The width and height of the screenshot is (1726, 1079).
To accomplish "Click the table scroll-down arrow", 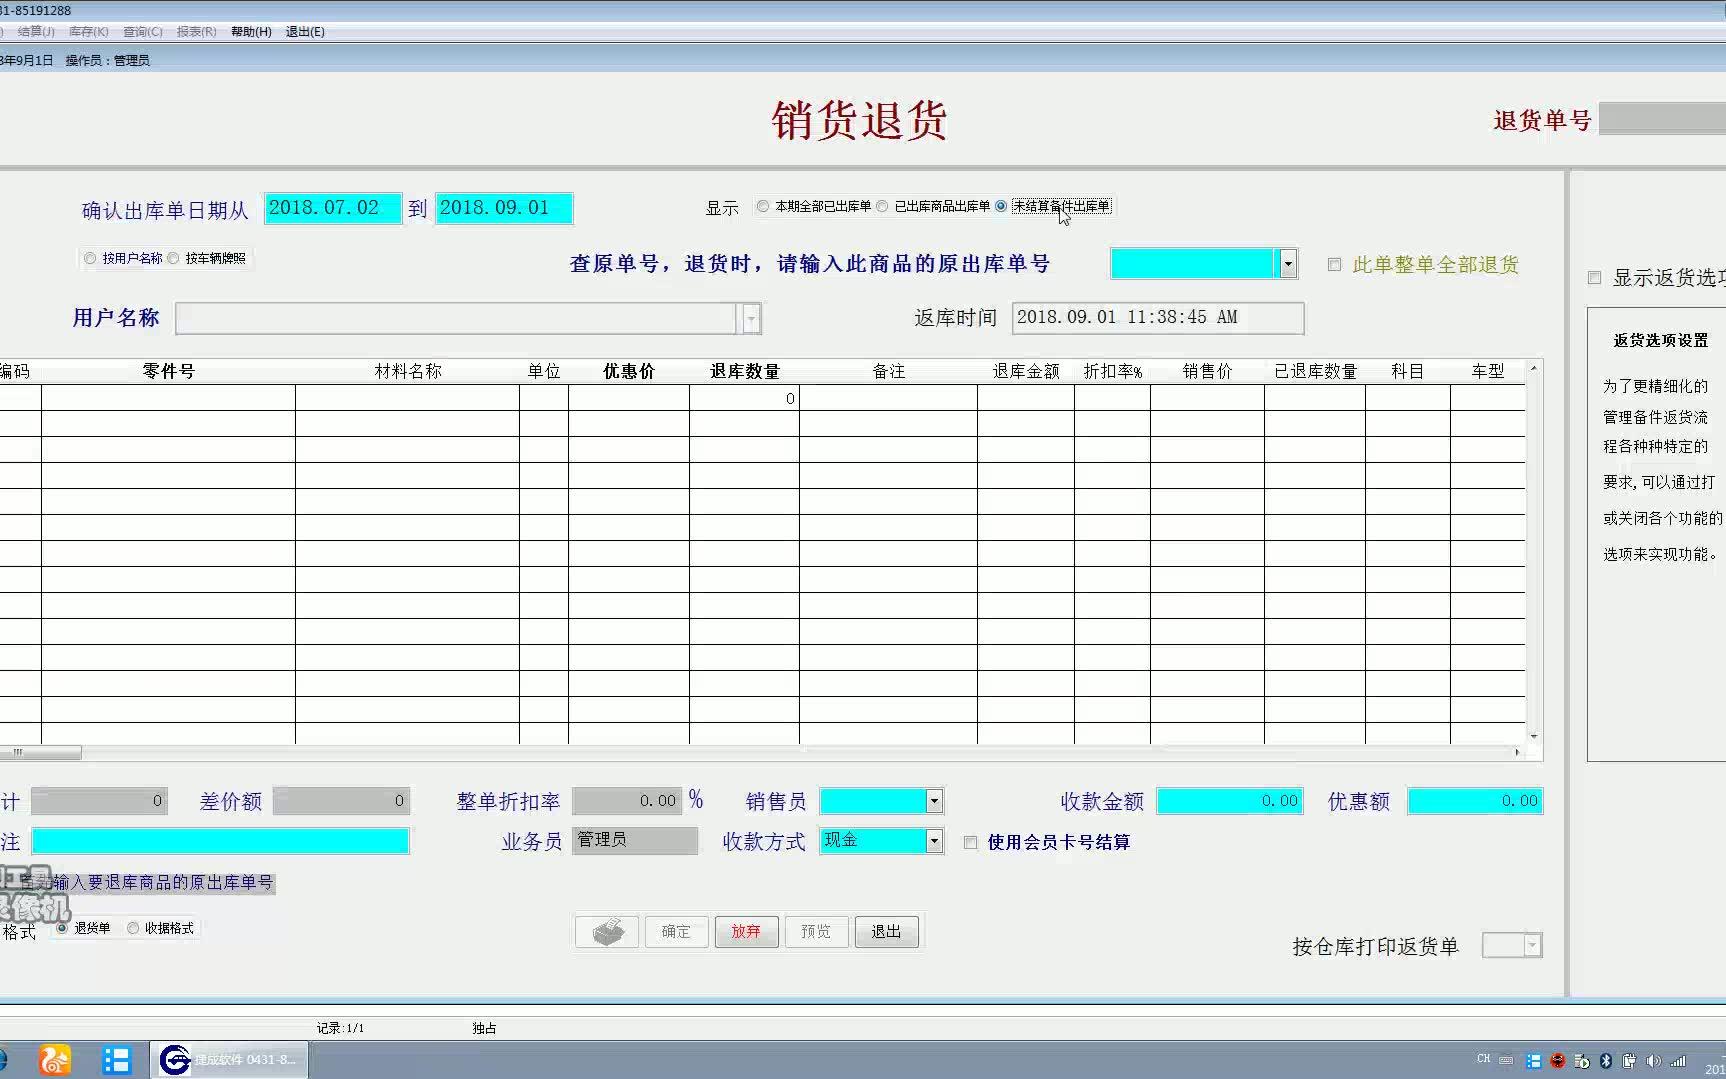I will tap(1534, 737).
